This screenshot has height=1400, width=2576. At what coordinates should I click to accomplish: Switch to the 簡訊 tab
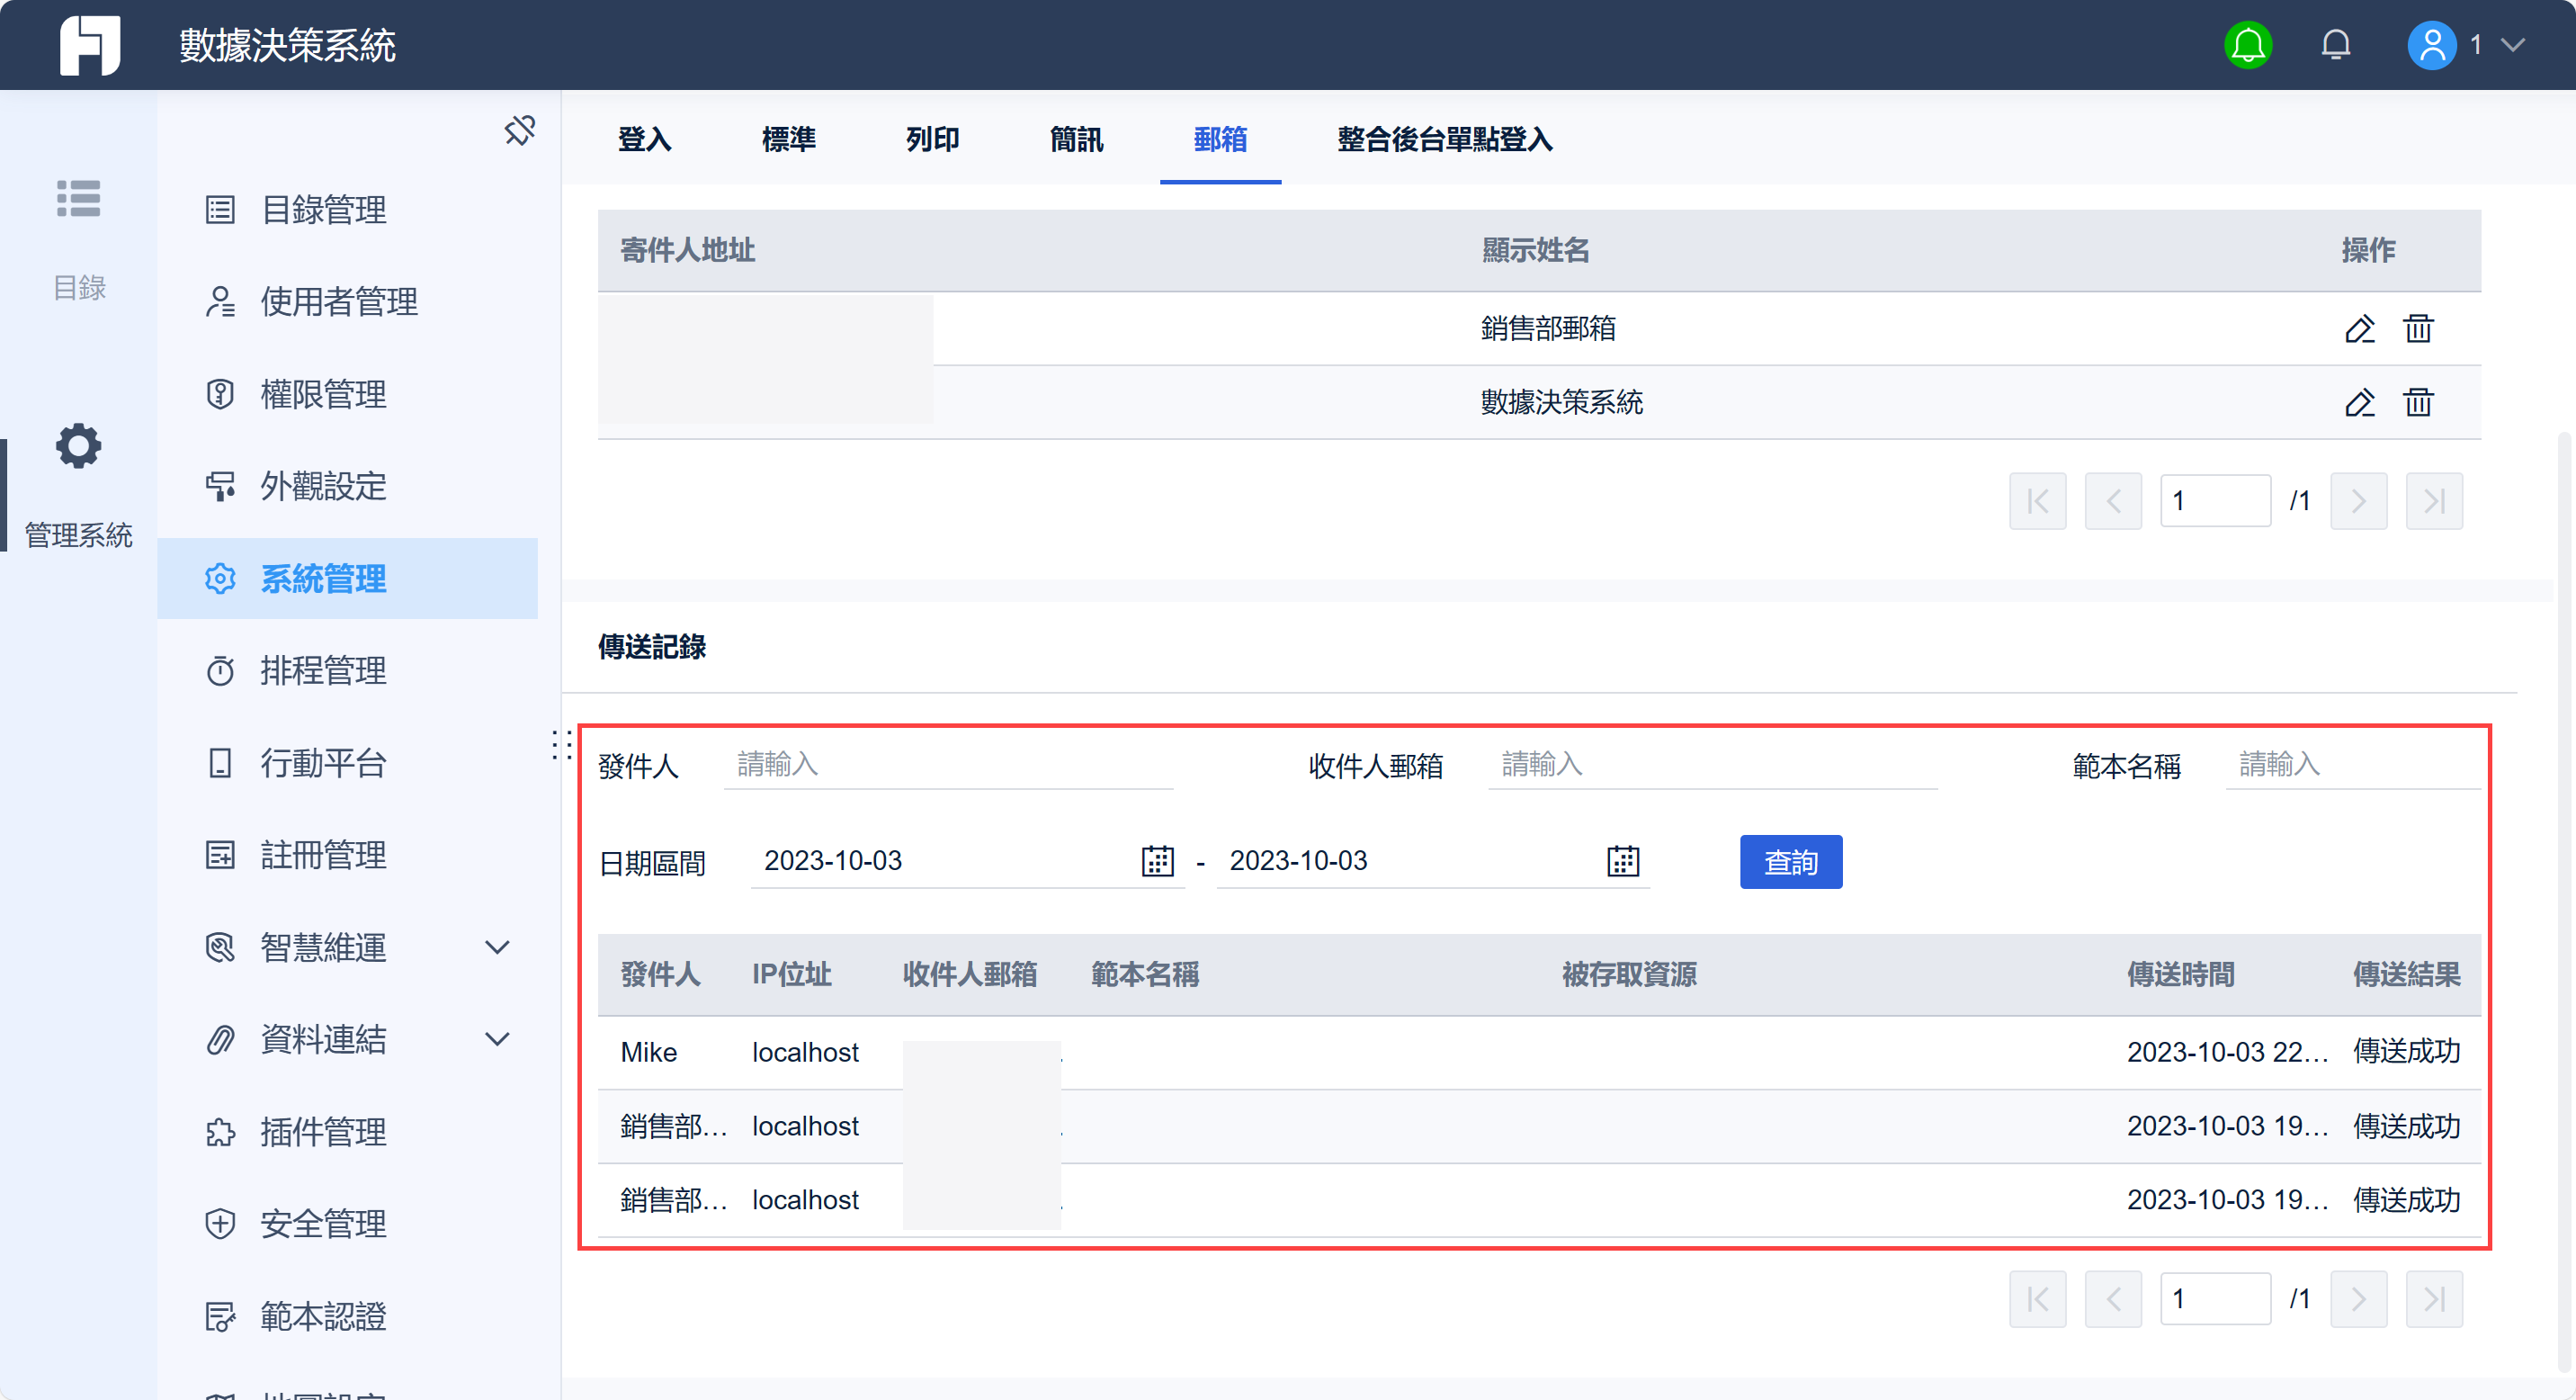pos(1076,139)
